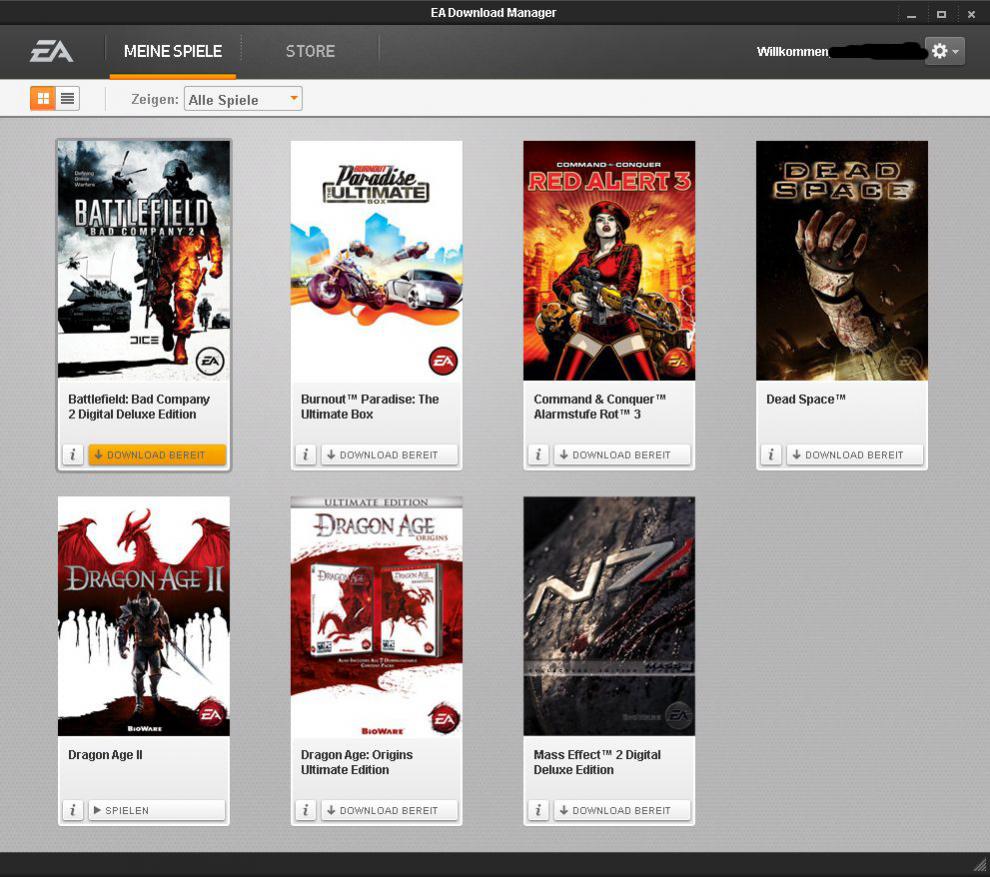Close the EA Download Manager window

[971, 14]
